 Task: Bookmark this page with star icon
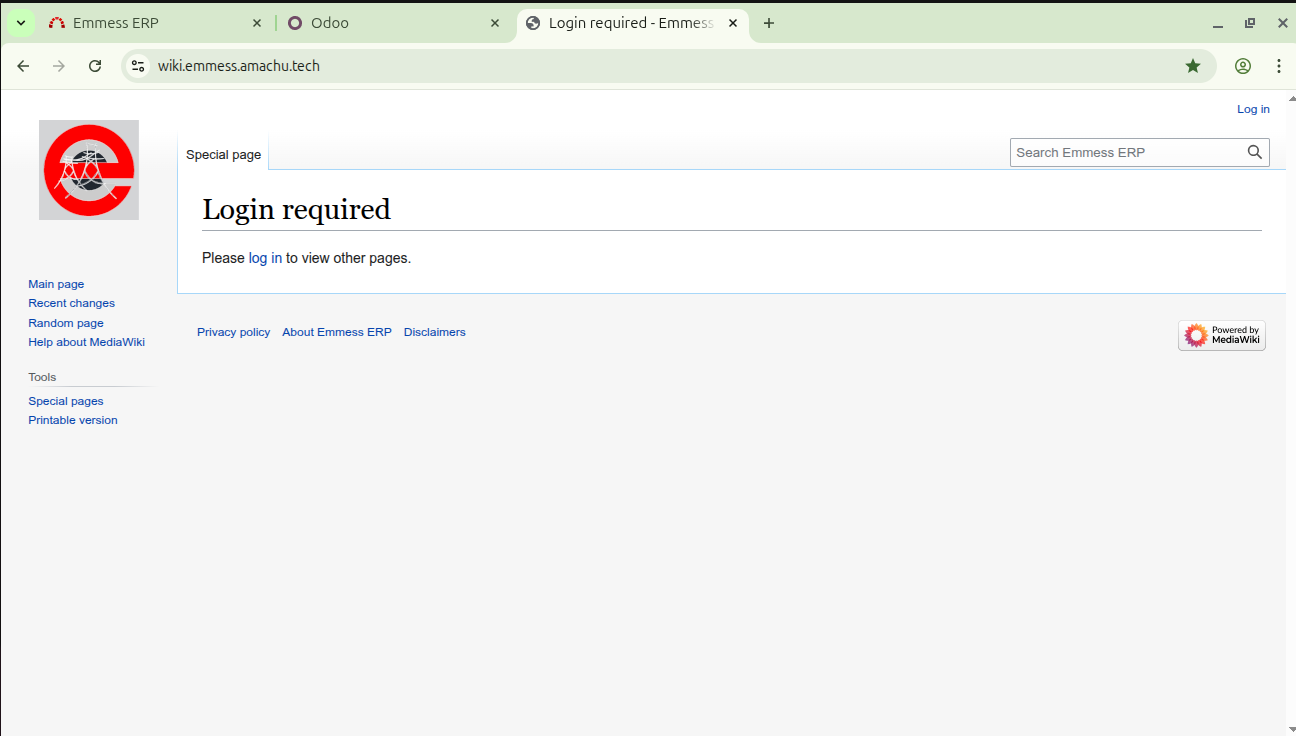point(1192,66)
